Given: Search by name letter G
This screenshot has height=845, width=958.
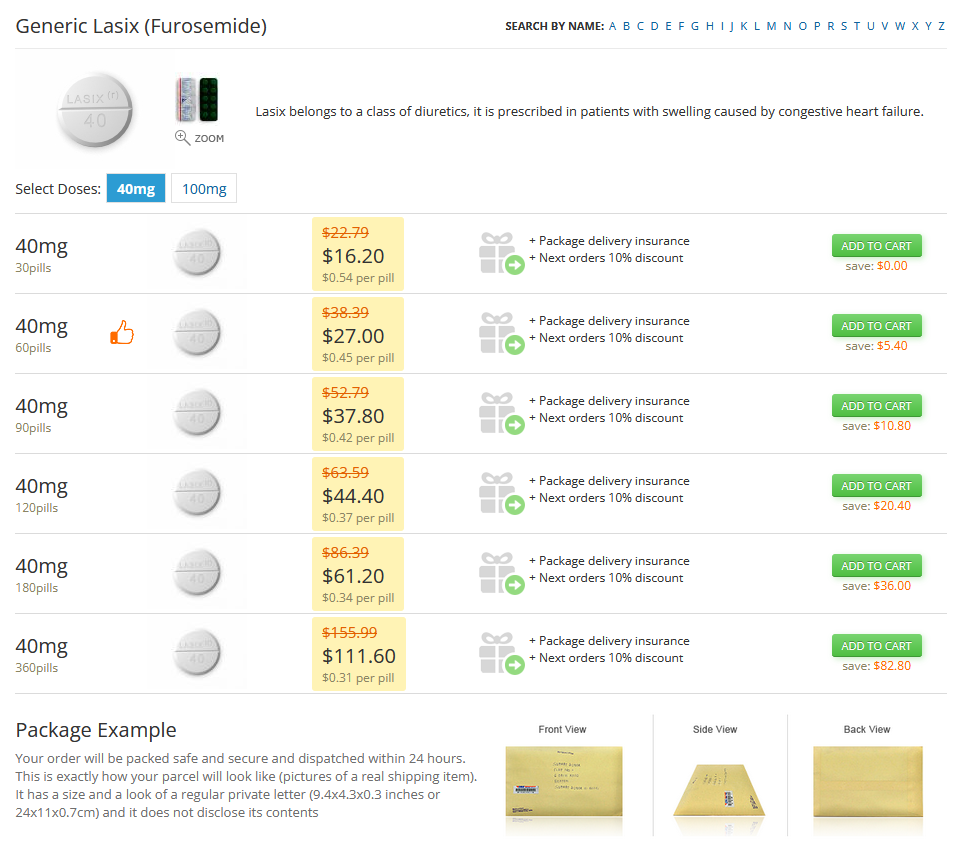Looking at the screenshot, I should pos(695,26).
